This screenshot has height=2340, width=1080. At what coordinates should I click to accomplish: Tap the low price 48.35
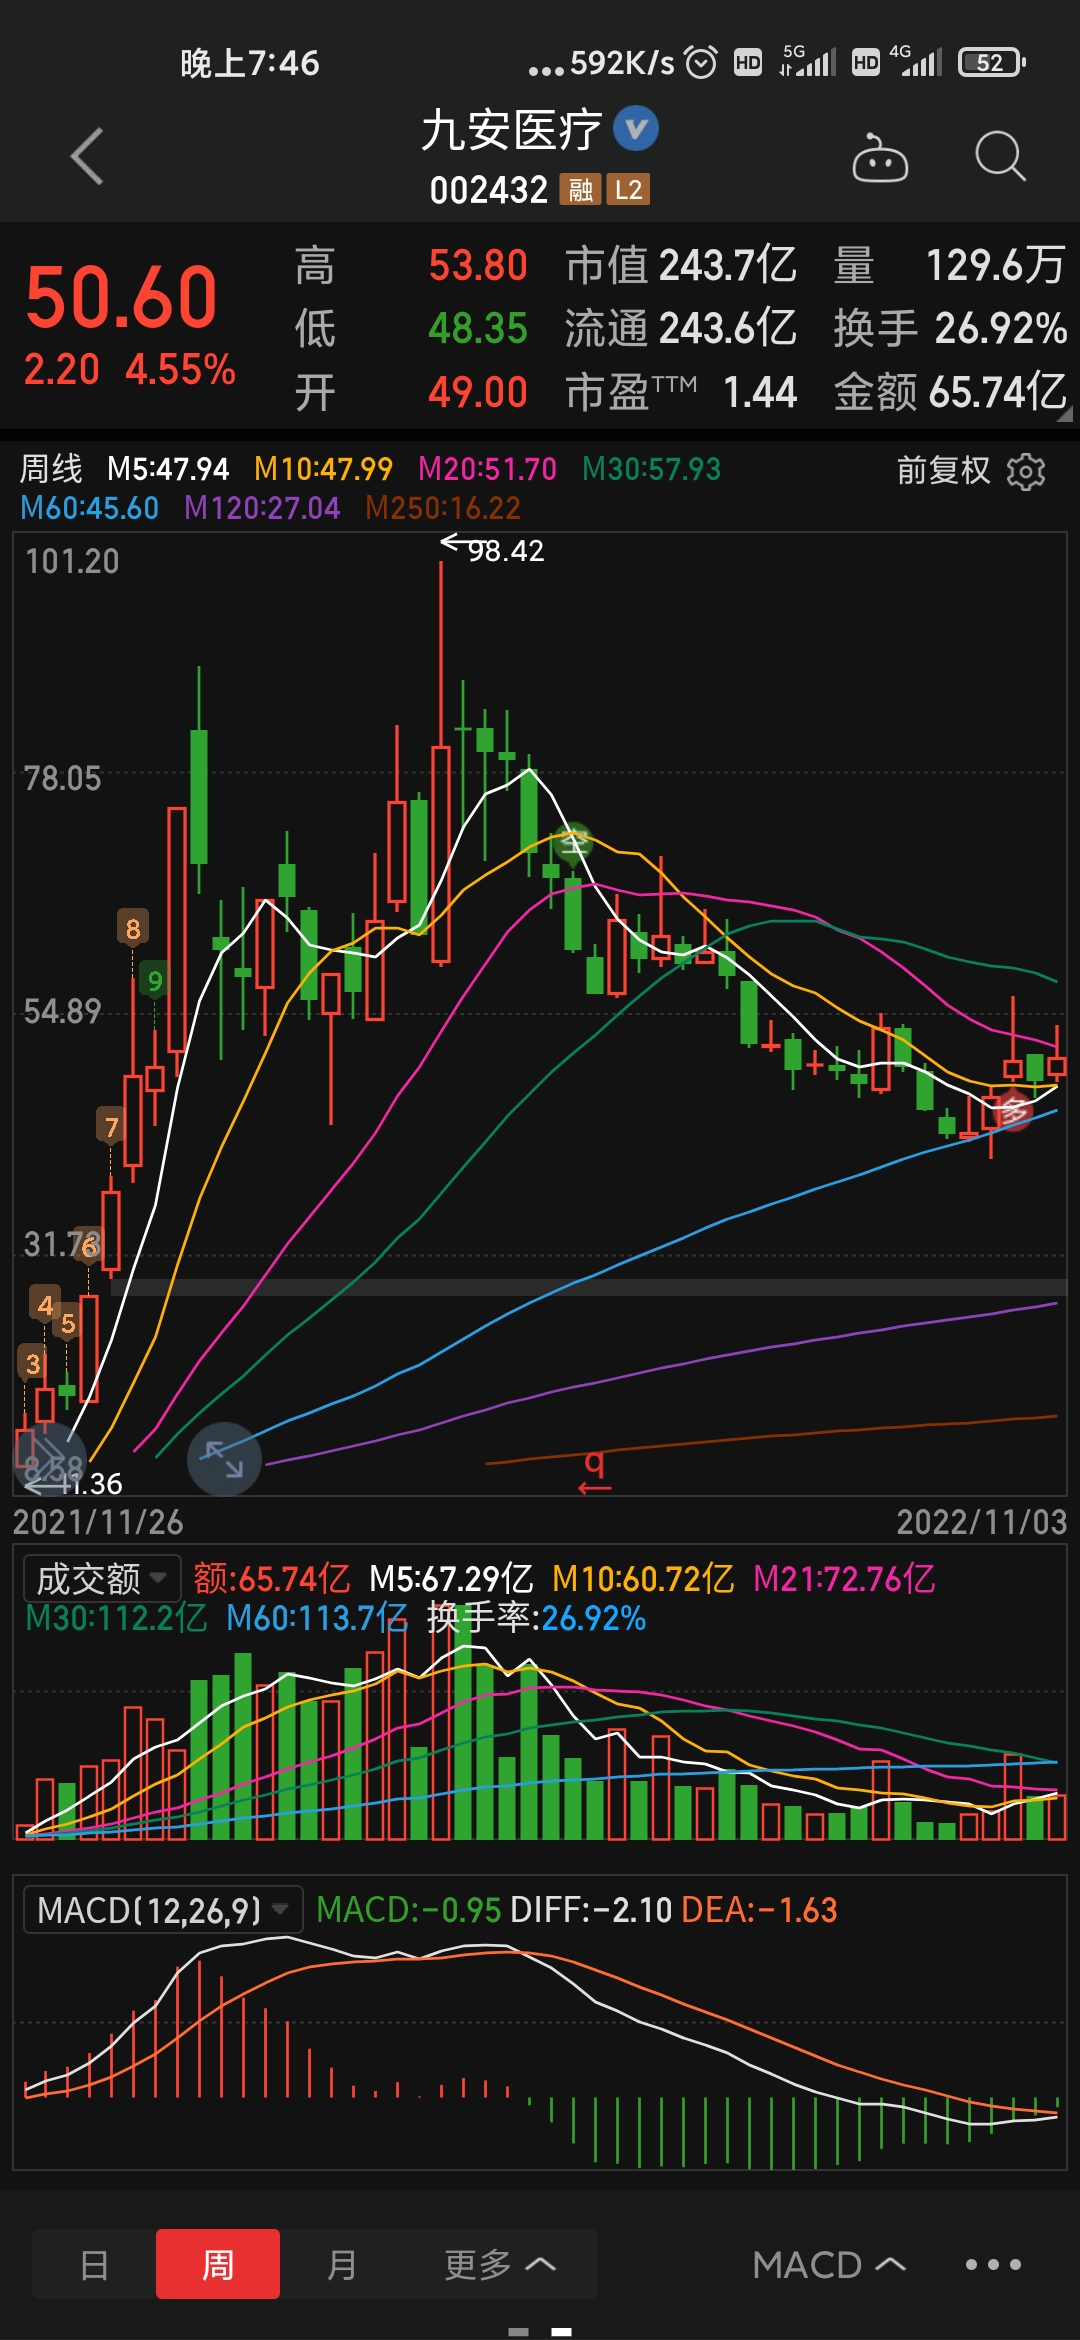coord(478,328)
